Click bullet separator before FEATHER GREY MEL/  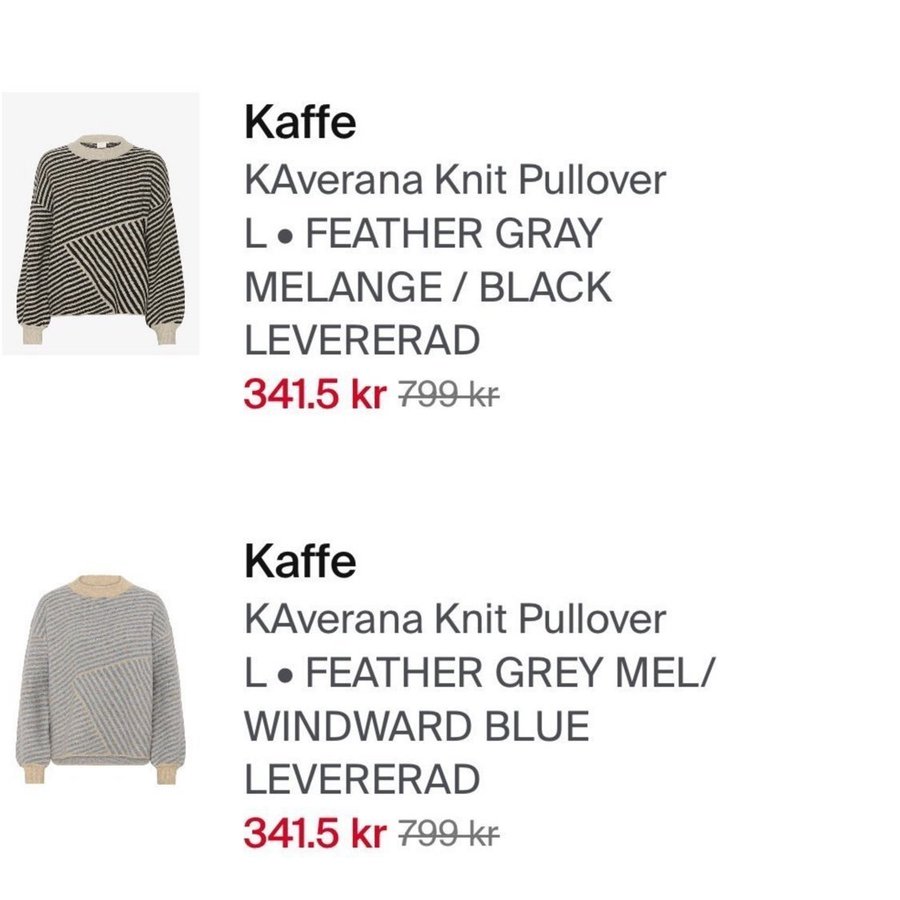click(284, 675)
